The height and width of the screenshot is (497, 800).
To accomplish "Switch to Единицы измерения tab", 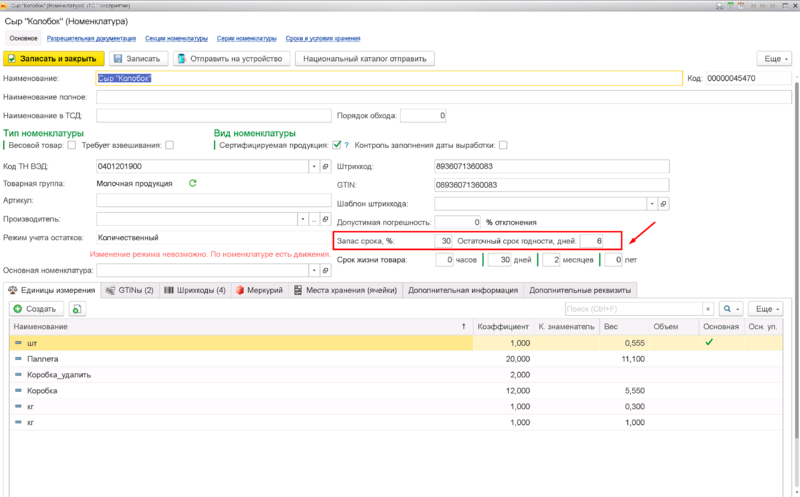I will point(52,290).
